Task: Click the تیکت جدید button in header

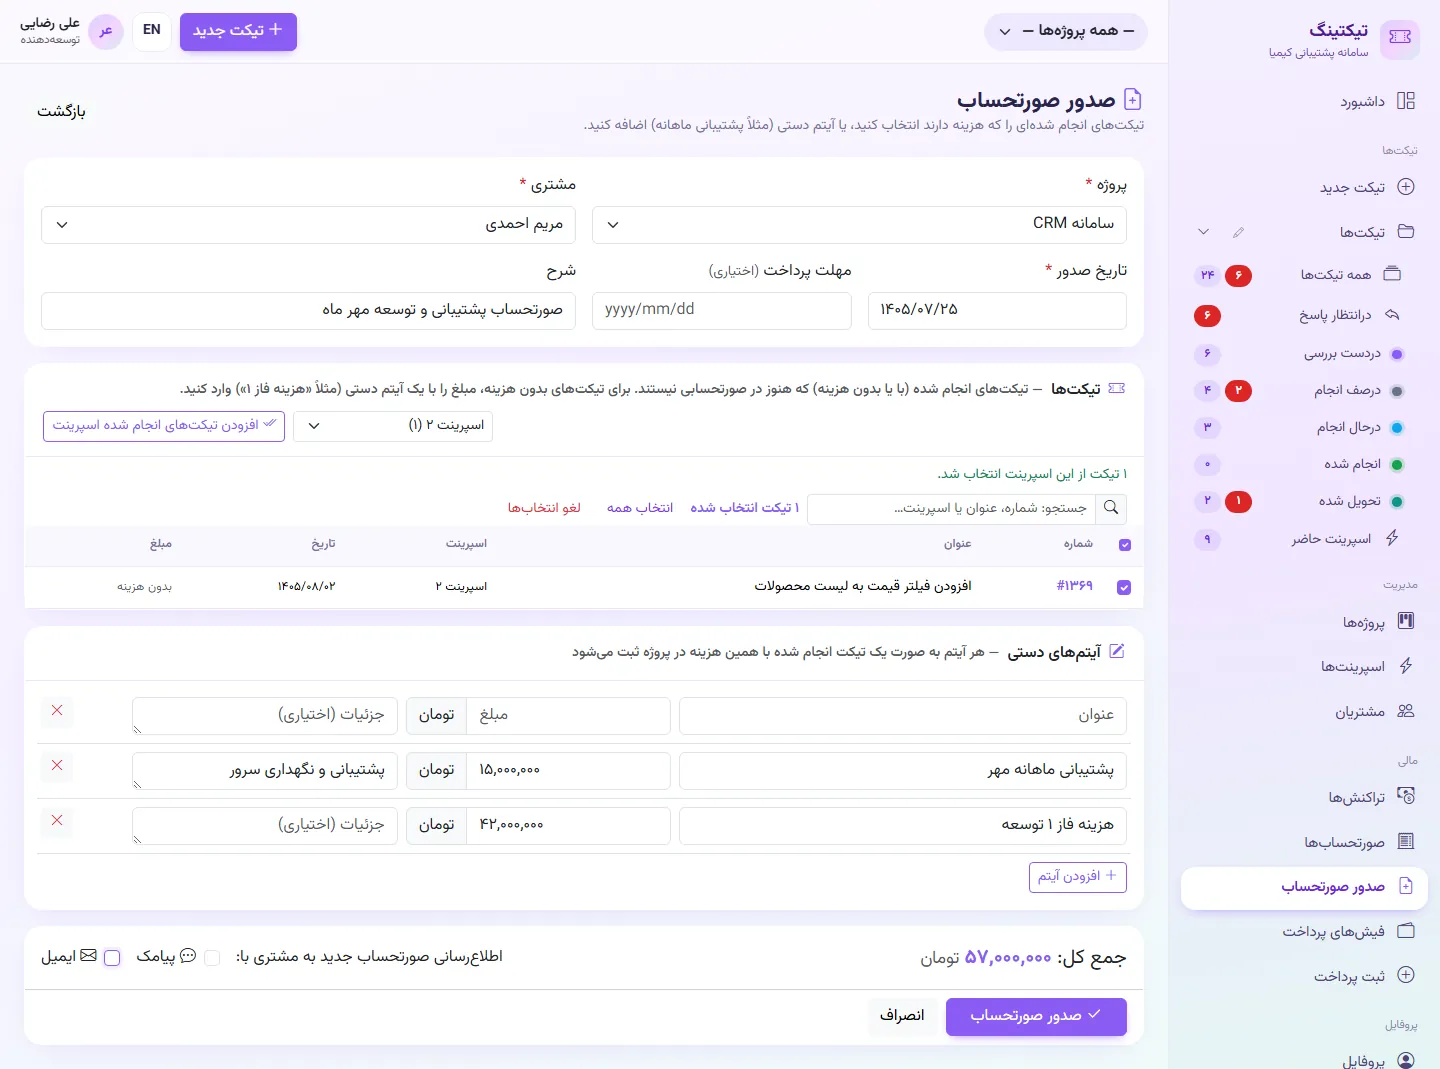Action: coord(238,31)
